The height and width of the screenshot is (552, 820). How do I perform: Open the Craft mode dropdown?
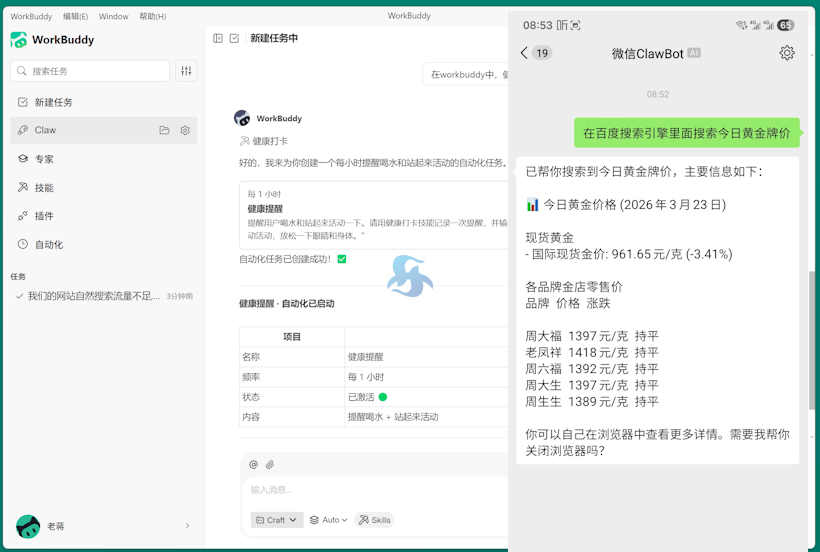[277, 520]
